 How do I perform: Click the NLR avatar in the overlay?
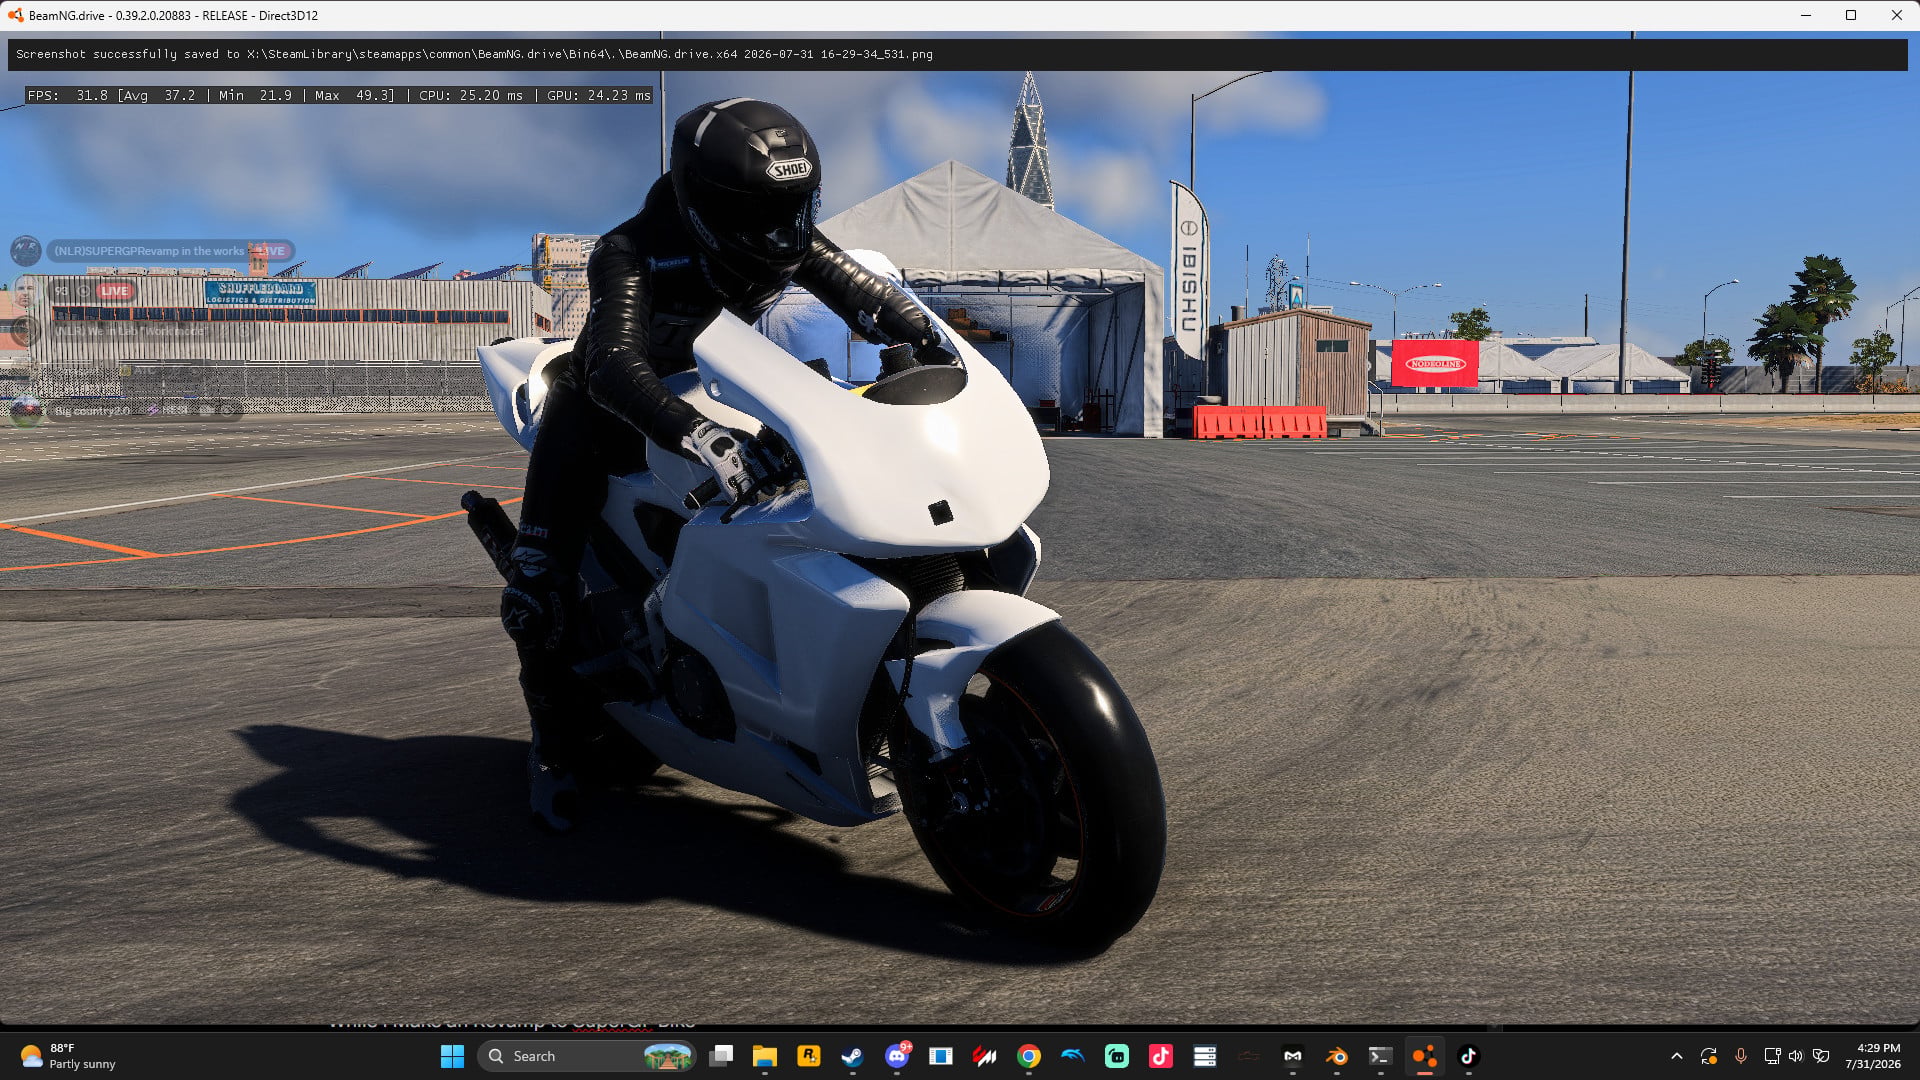tap(26, 251)
